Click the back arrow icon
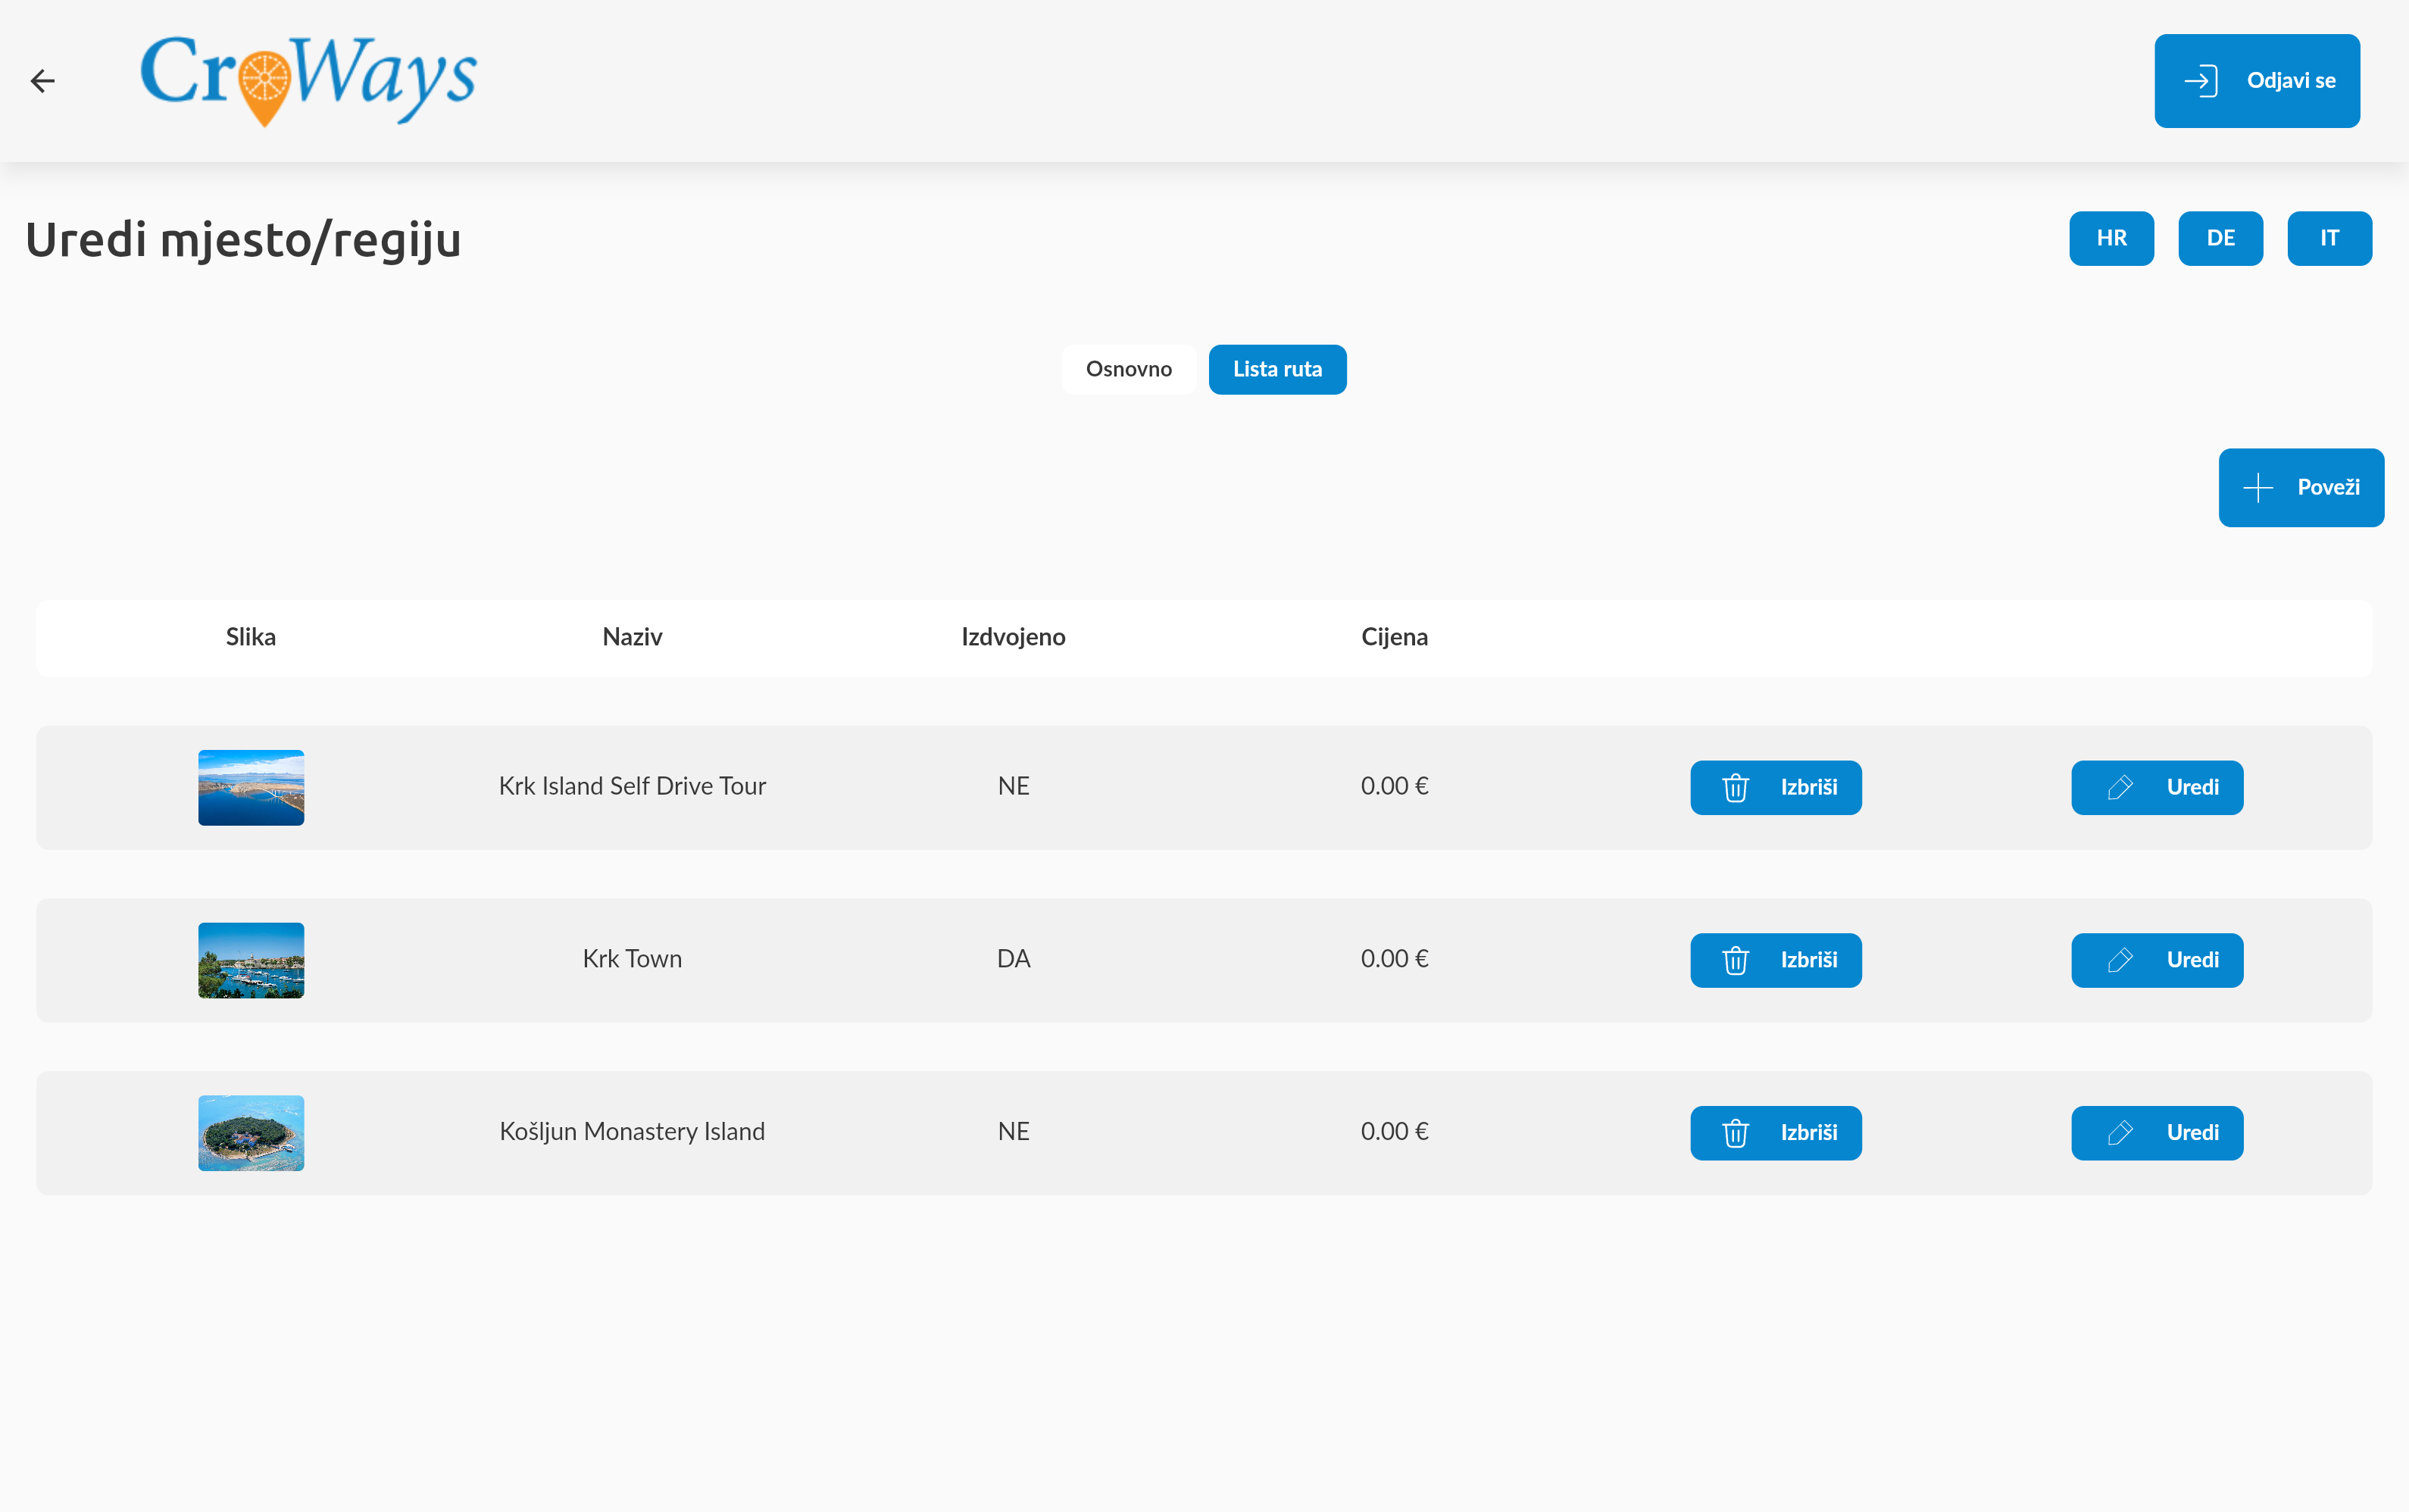This screenshot has height=1512, width=2409. (42, 81)
